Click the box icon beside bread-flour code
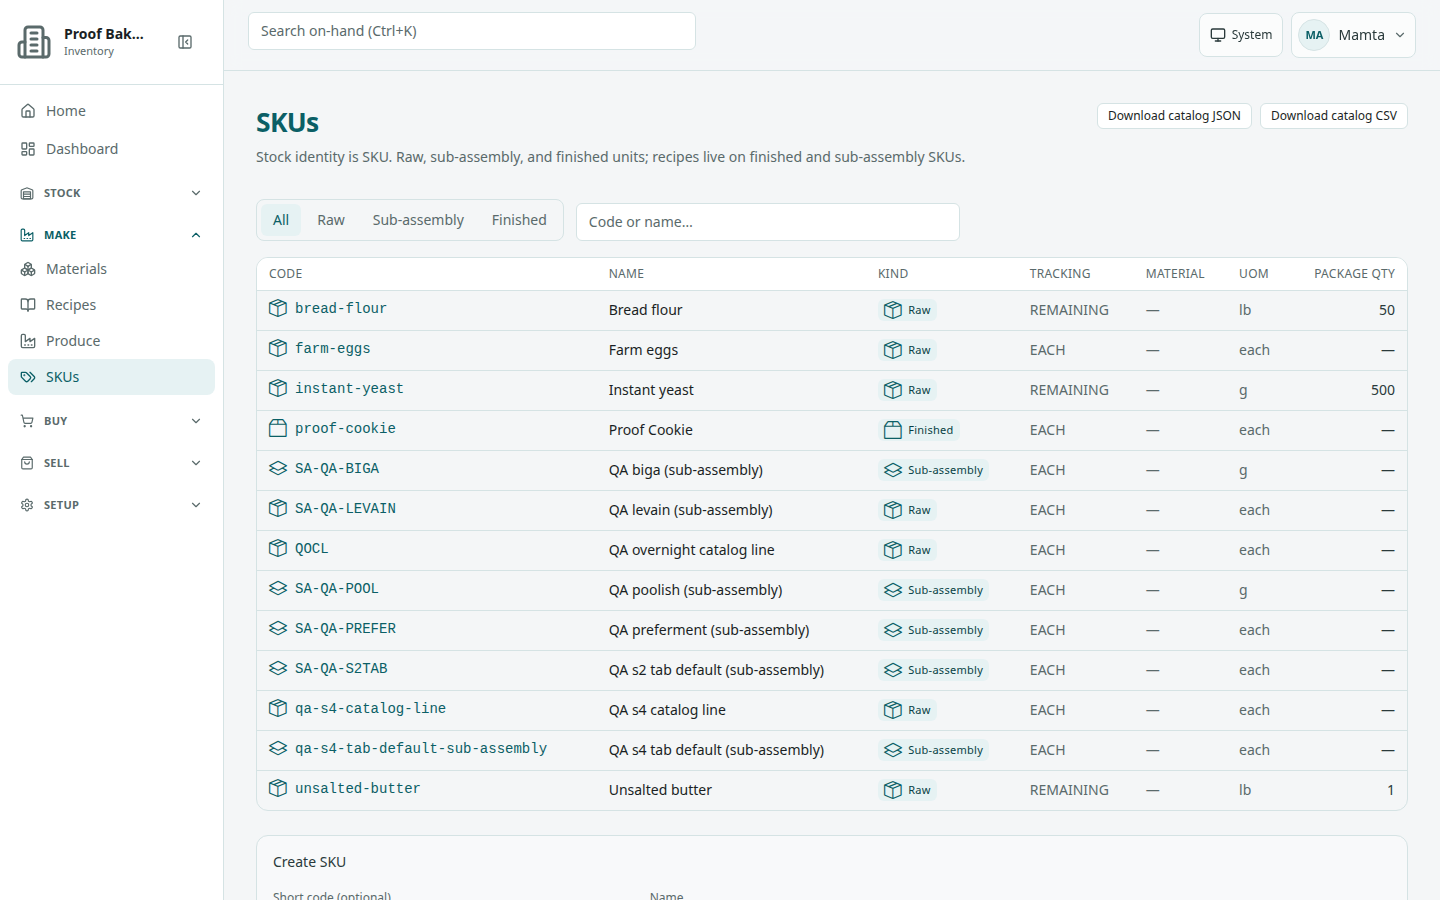Screen dimensions: 1440x900 [278, 308]
